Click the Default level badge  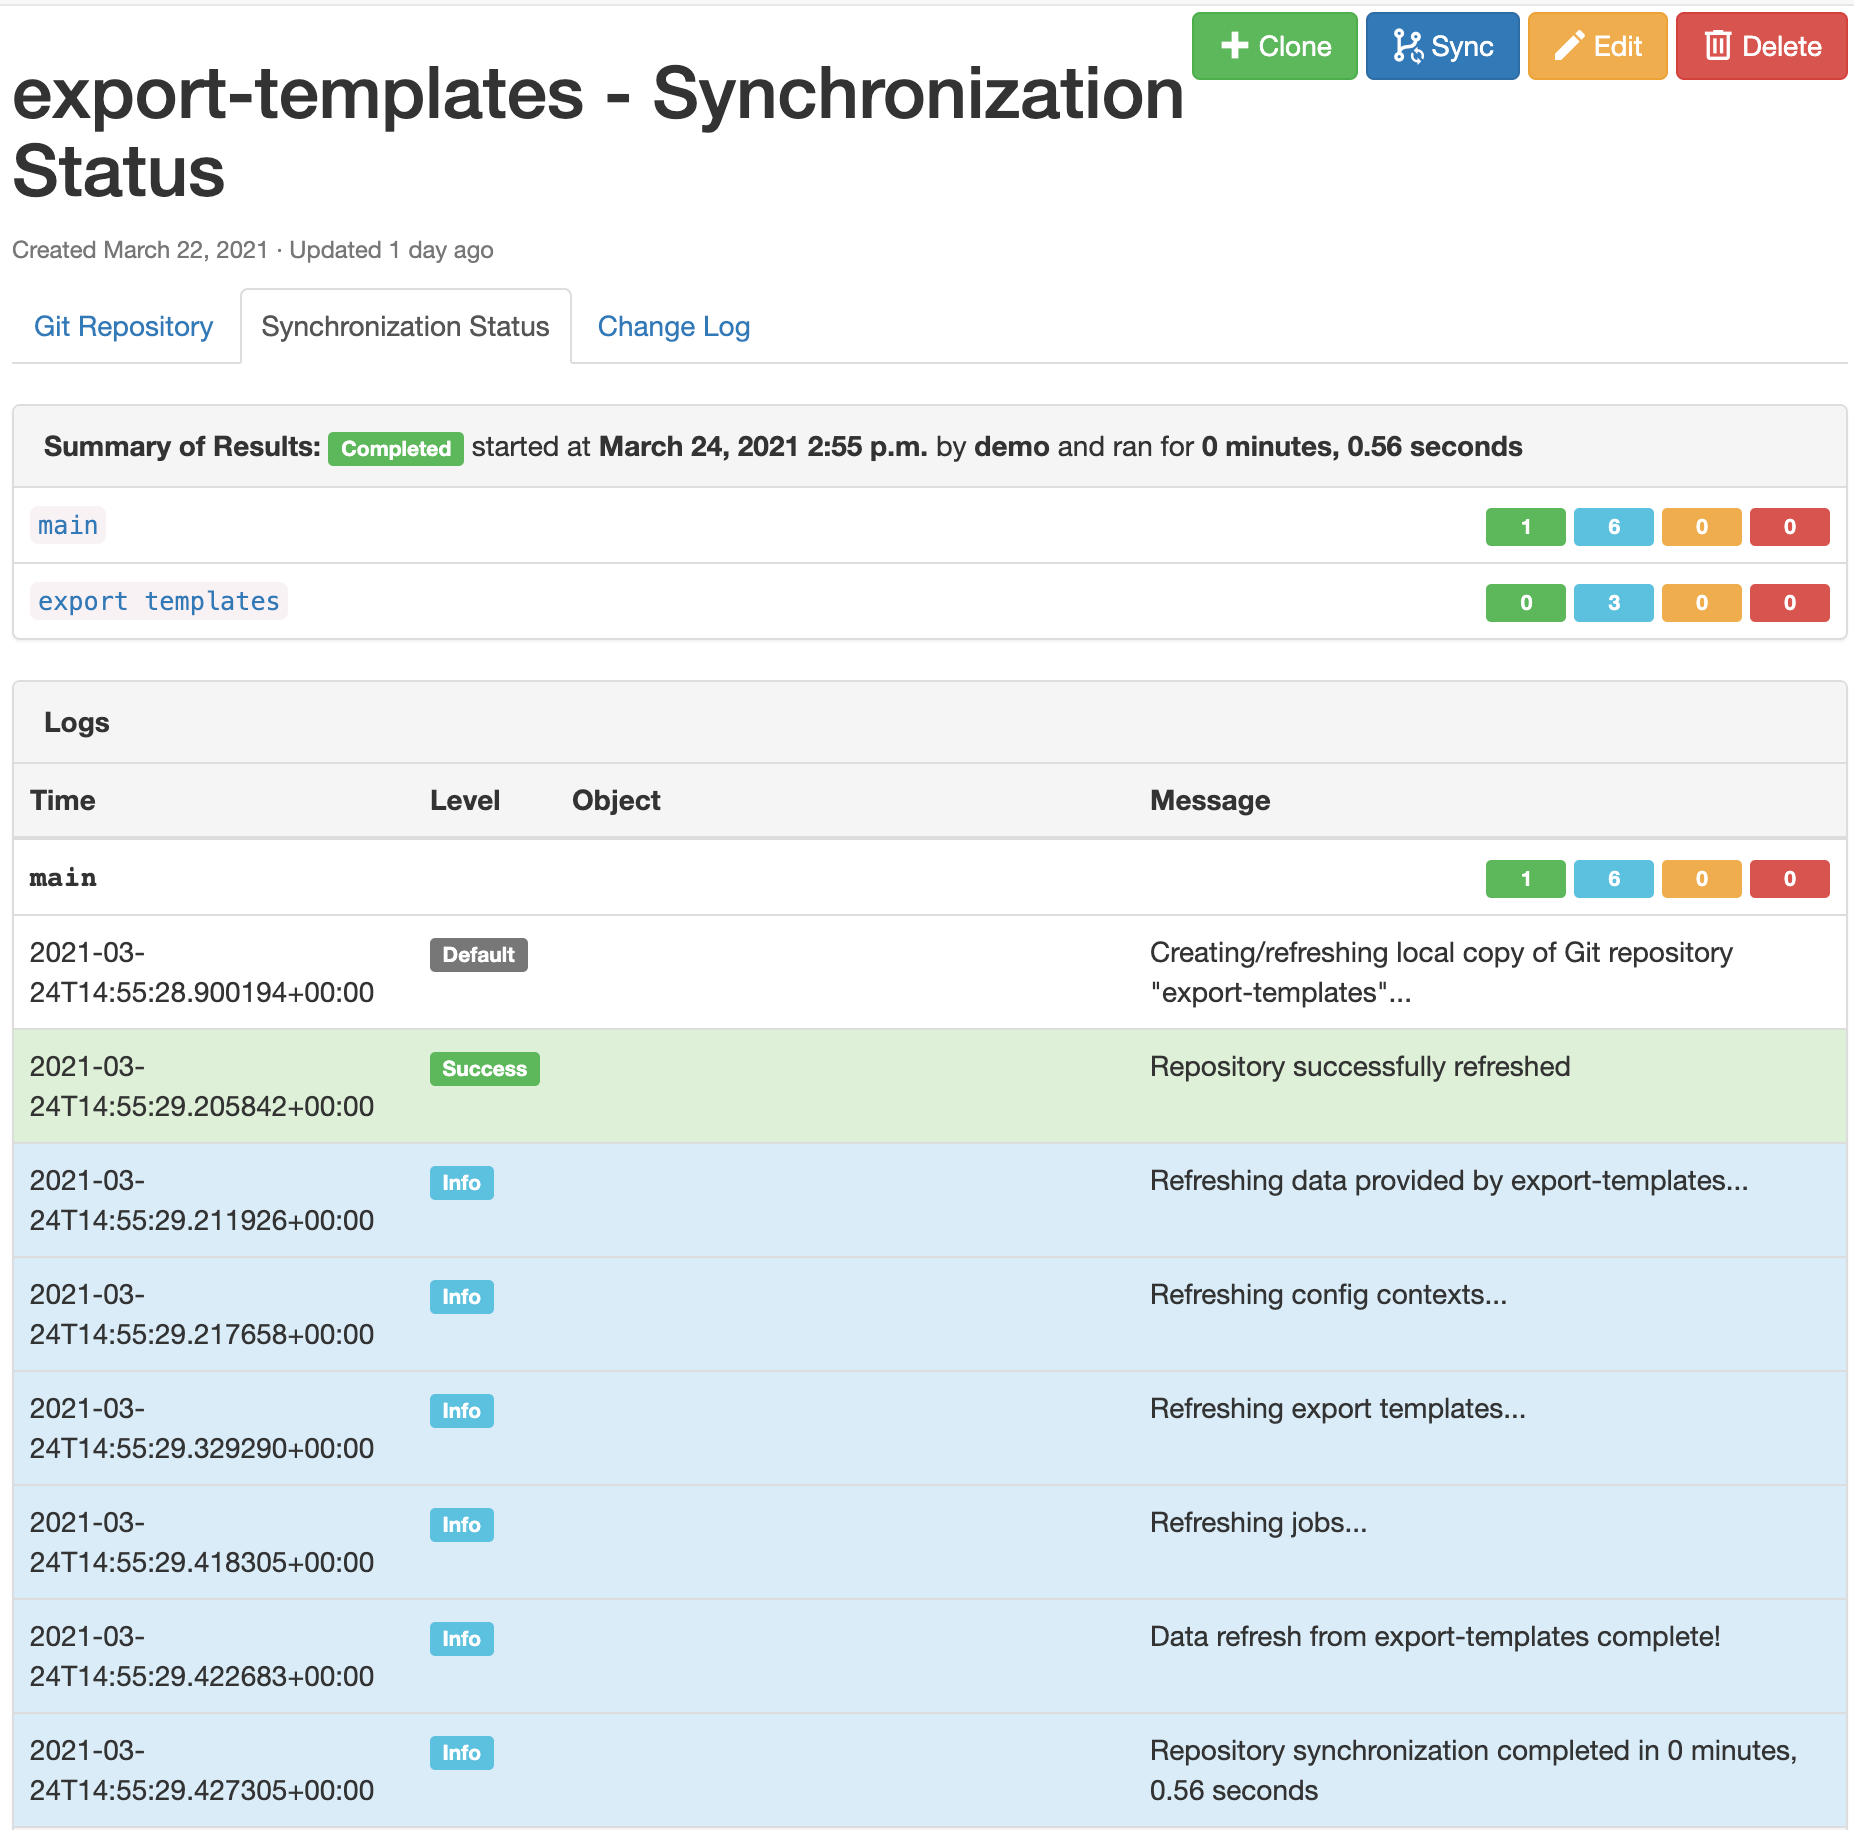[x=479, y=955]
